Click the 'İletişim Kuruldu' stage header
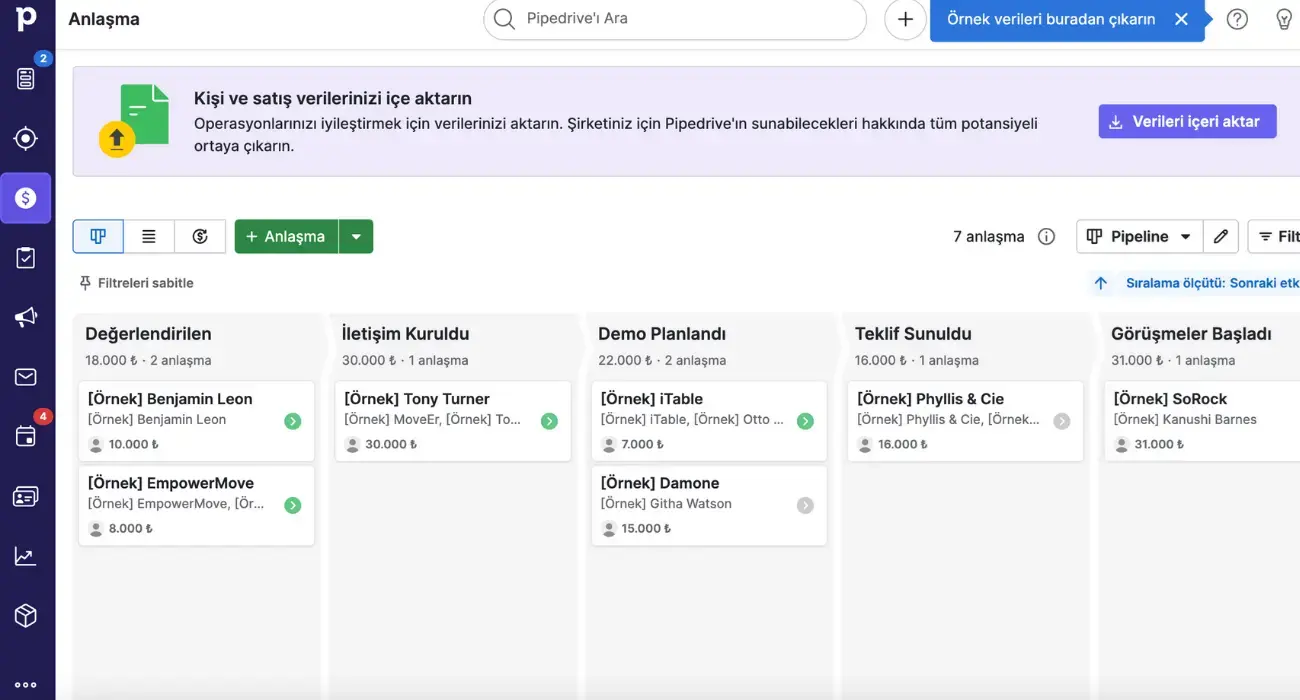The height and width of the screenshot is (700, 1300). (405, 334)
